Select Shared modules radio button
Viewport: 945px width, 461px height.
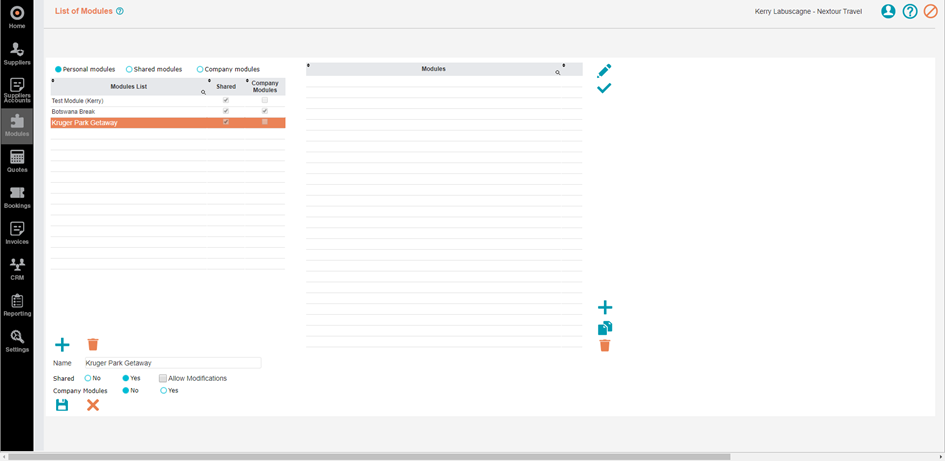129,69
